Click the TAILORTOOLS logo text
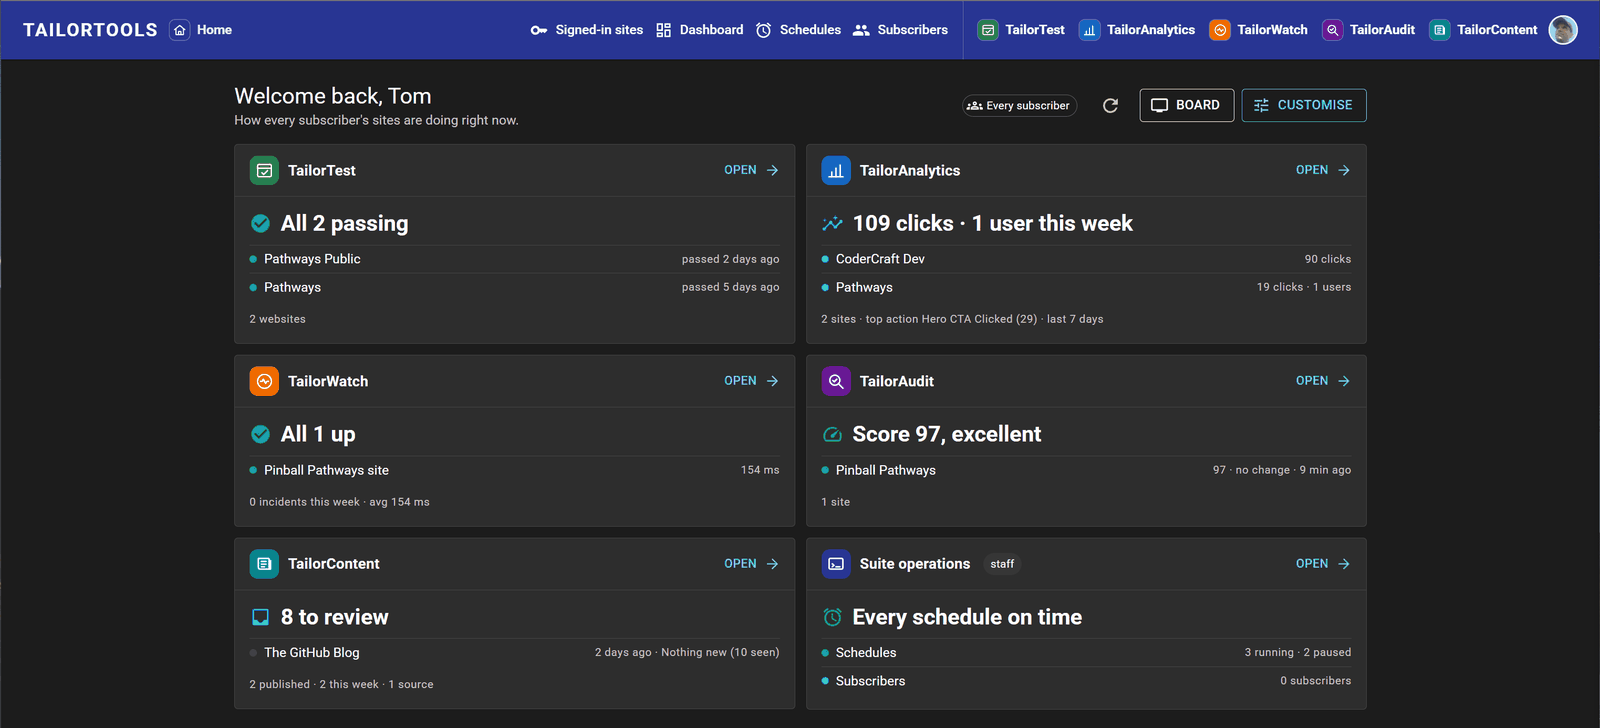Viewport: 1600px width, 728px height. pos(90,30)
